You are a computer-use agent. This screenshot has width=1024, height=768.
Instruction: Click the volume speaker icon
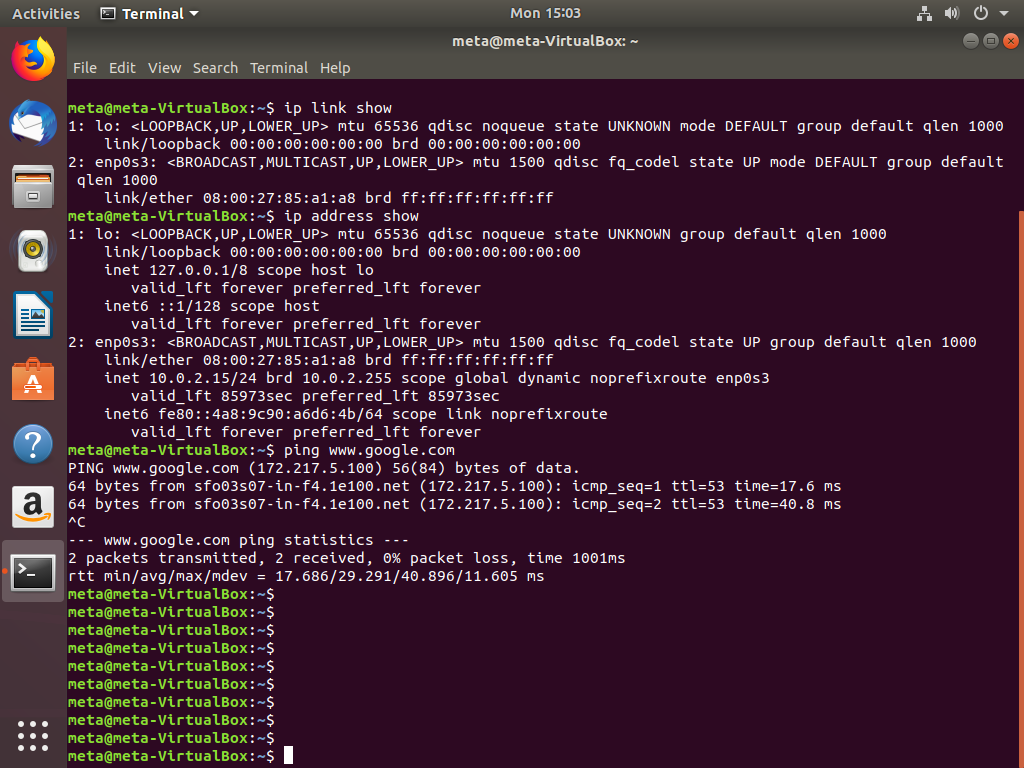[x=952, y=14]
